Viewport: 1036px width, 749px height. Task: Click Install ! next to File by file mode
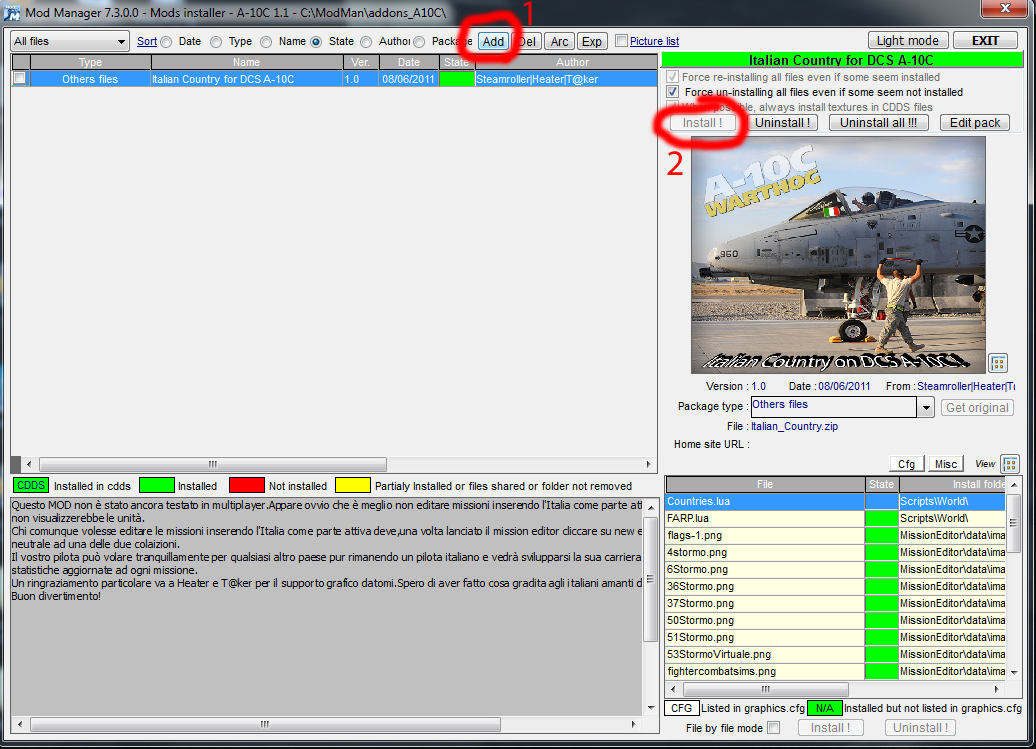[831, 727]
